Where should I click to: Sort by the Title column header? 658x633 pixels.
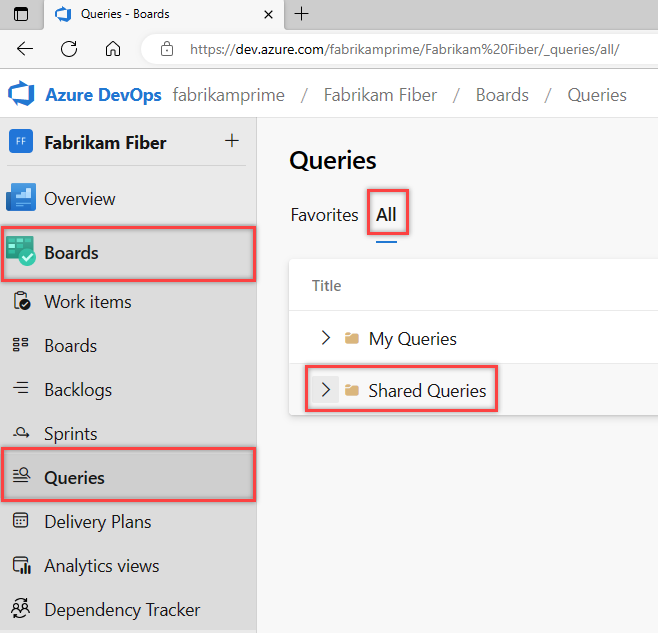326,286
